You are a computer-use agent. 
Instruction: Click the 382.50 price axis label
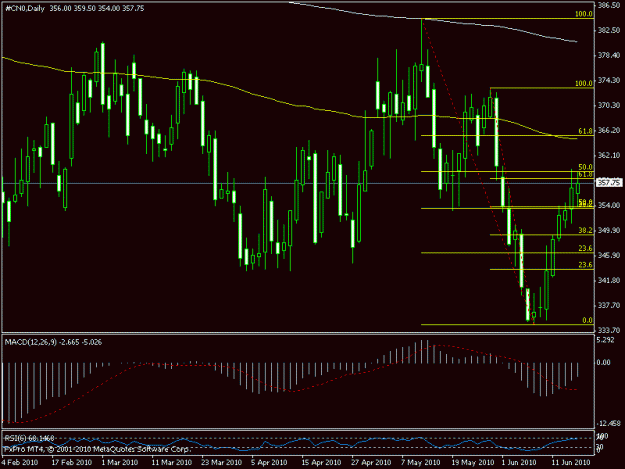coord(609,30)
